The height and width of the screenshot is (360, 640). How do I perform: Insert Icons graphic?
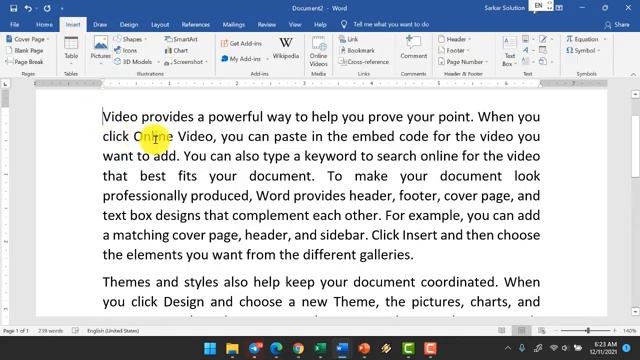pyautogui.click(x=126, y=51)
